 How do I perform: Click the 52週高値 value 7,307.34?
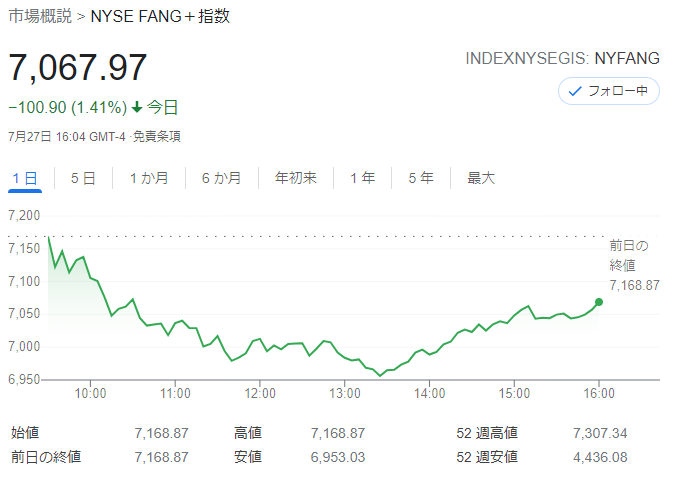[600, 433]
